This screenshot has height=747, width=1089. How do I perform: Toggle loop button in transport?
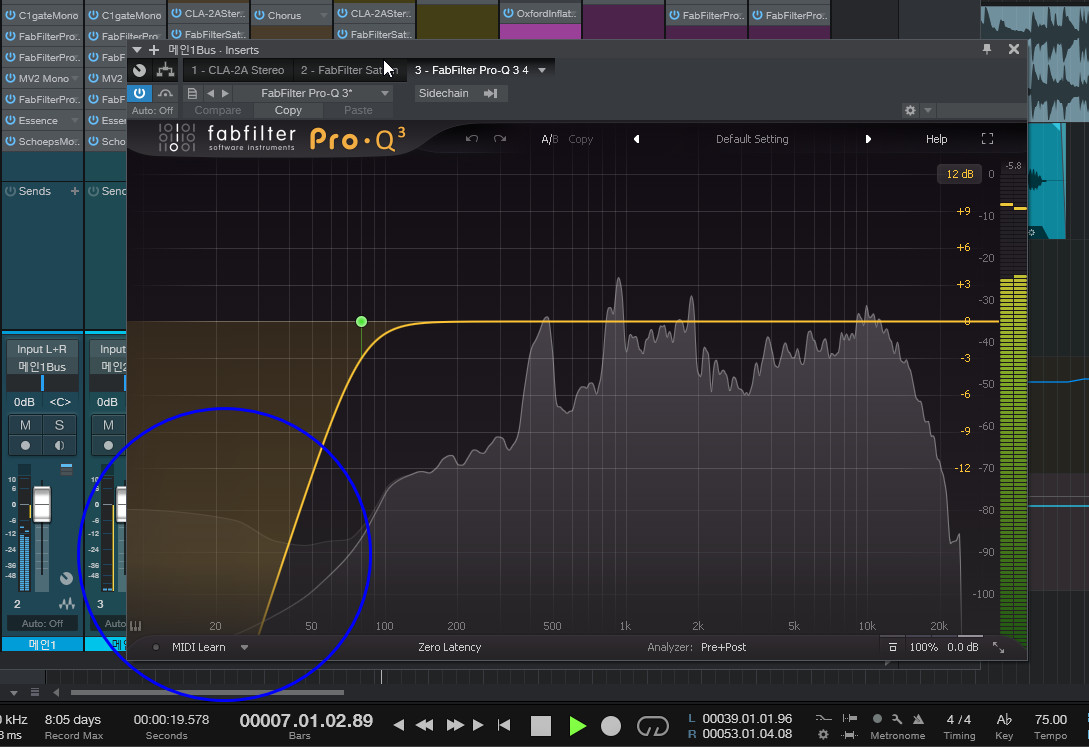coord(652,726)
